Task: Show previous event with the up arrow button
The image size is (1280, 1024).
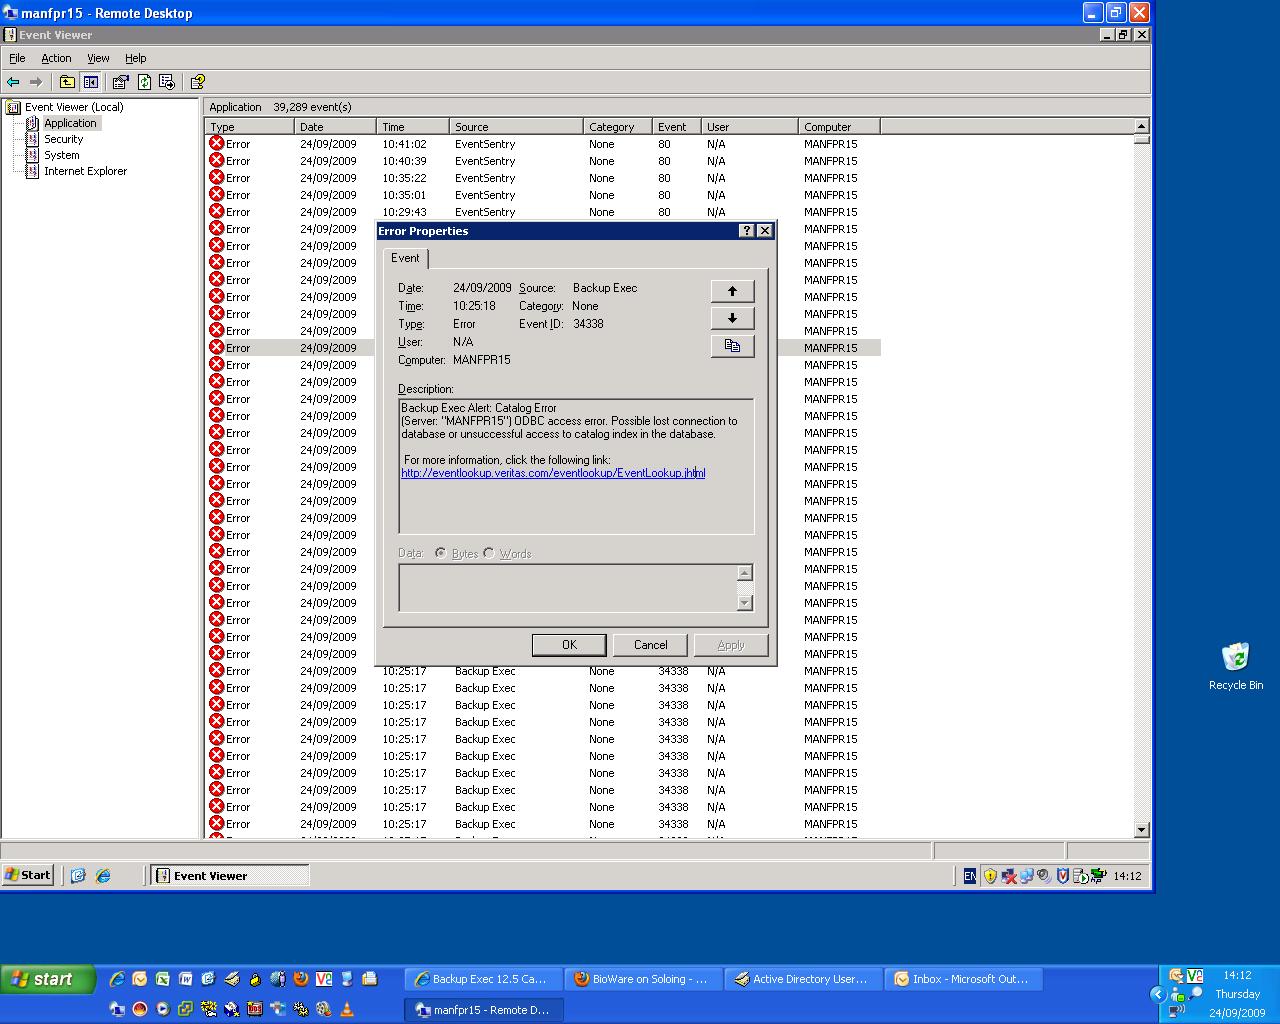Action: (x=732, y=291)
